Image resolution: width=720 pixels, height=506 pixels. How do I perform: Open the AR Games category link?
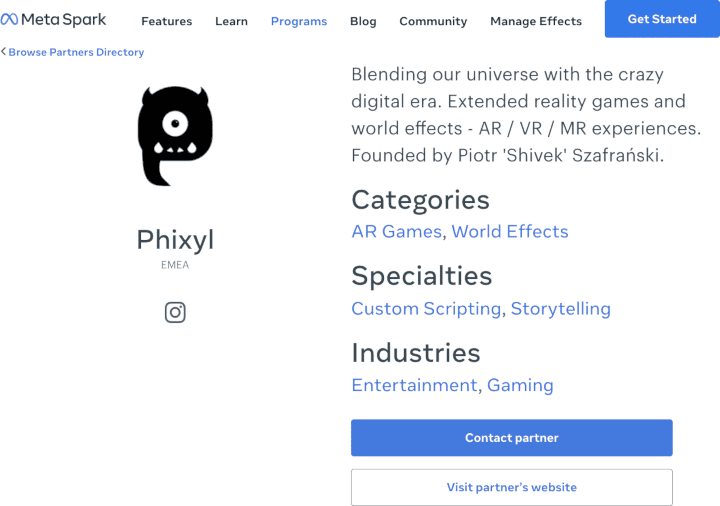pos(396,231)
